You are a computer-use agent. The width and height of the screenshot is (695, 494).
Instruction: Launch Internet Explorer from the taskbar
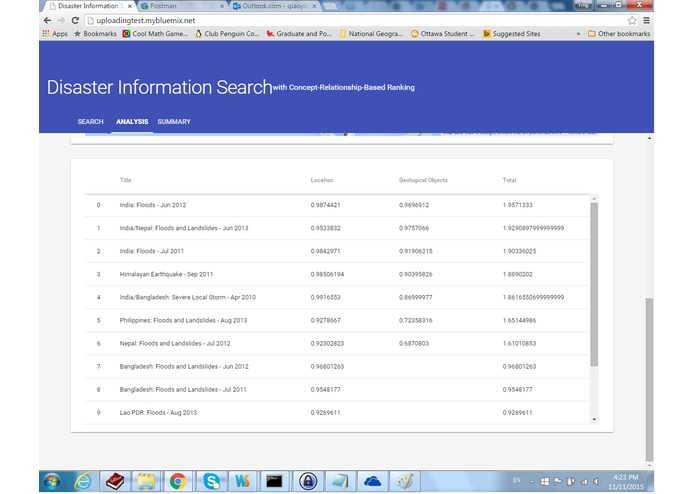coord(83,481)
